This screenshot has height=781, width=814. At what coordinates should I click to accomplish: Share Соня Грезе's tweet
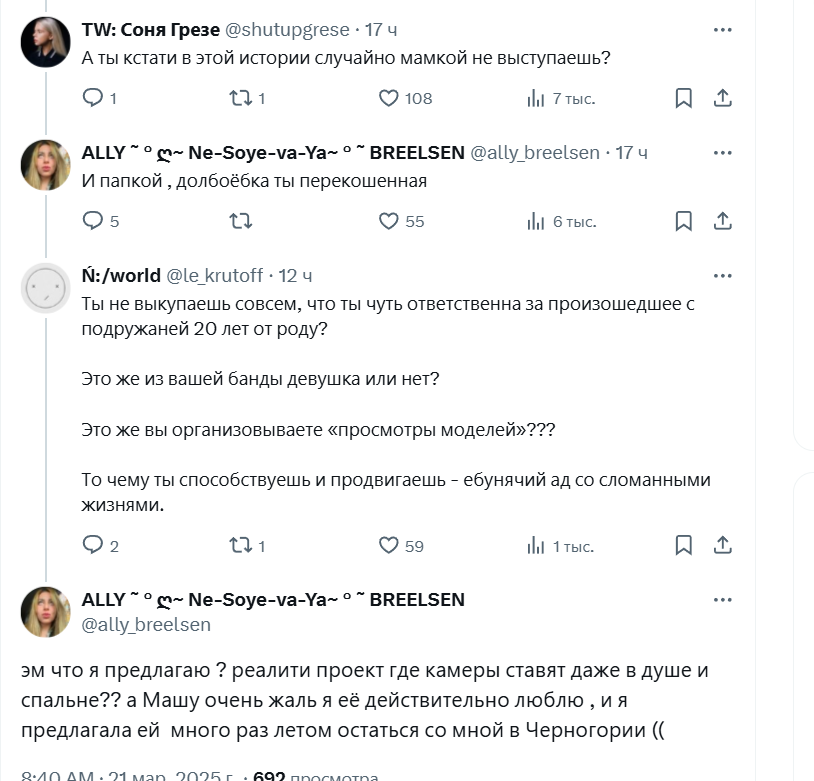tap(723, 98)
